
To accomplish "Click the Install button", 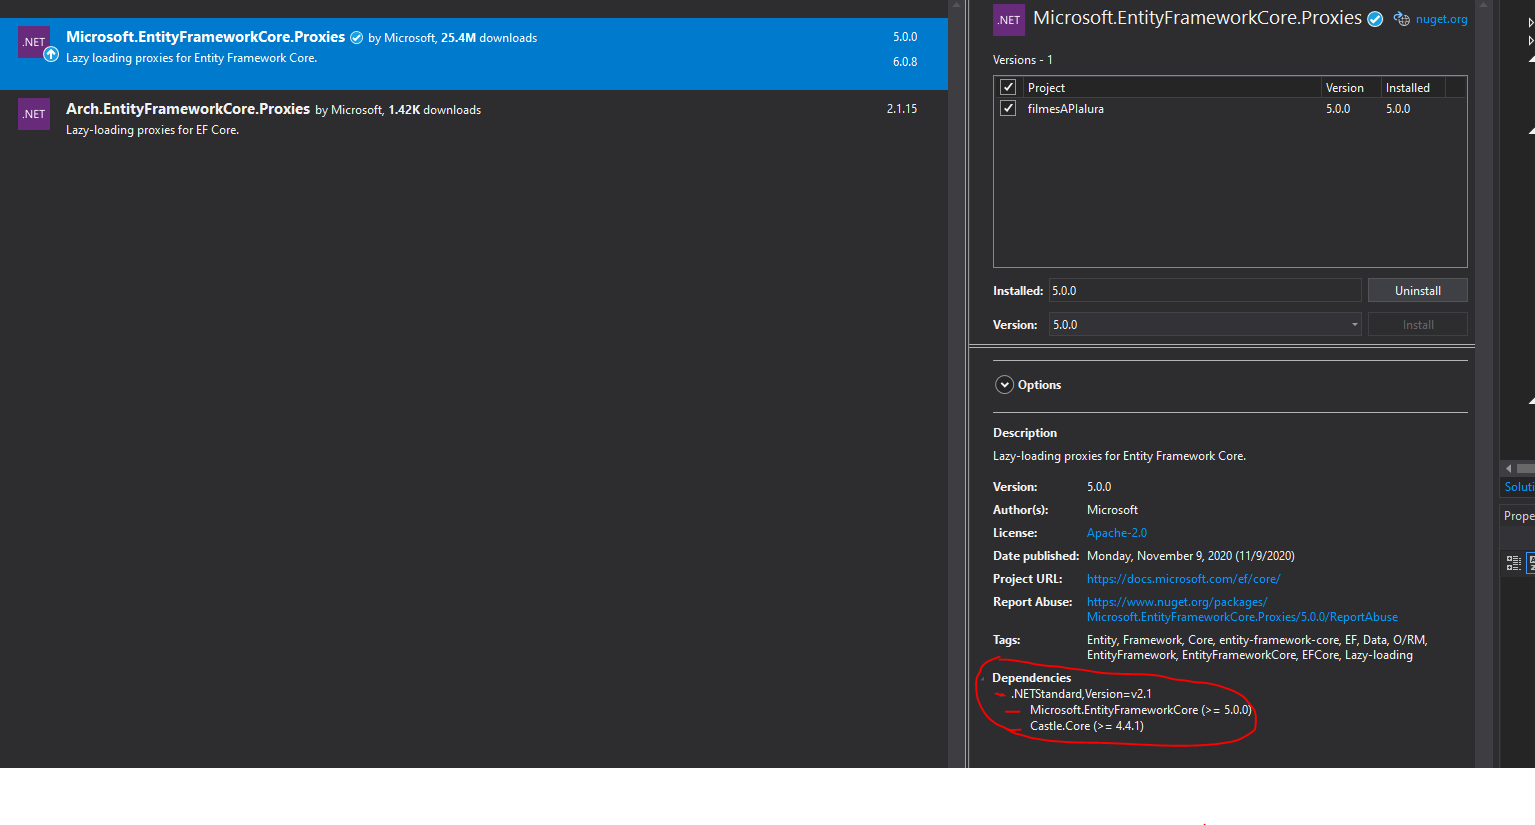I will (x=1417, y=324).
